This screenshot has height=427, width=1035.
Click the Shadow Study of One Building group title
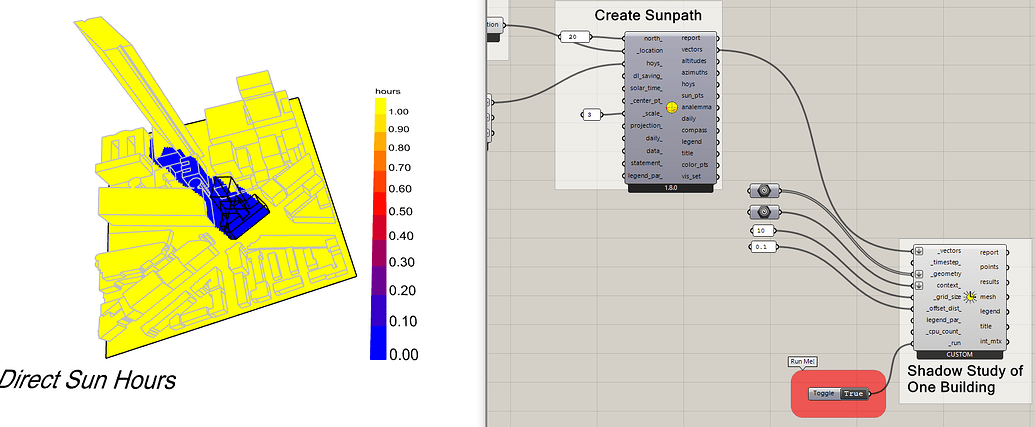(x=965, y=379)
